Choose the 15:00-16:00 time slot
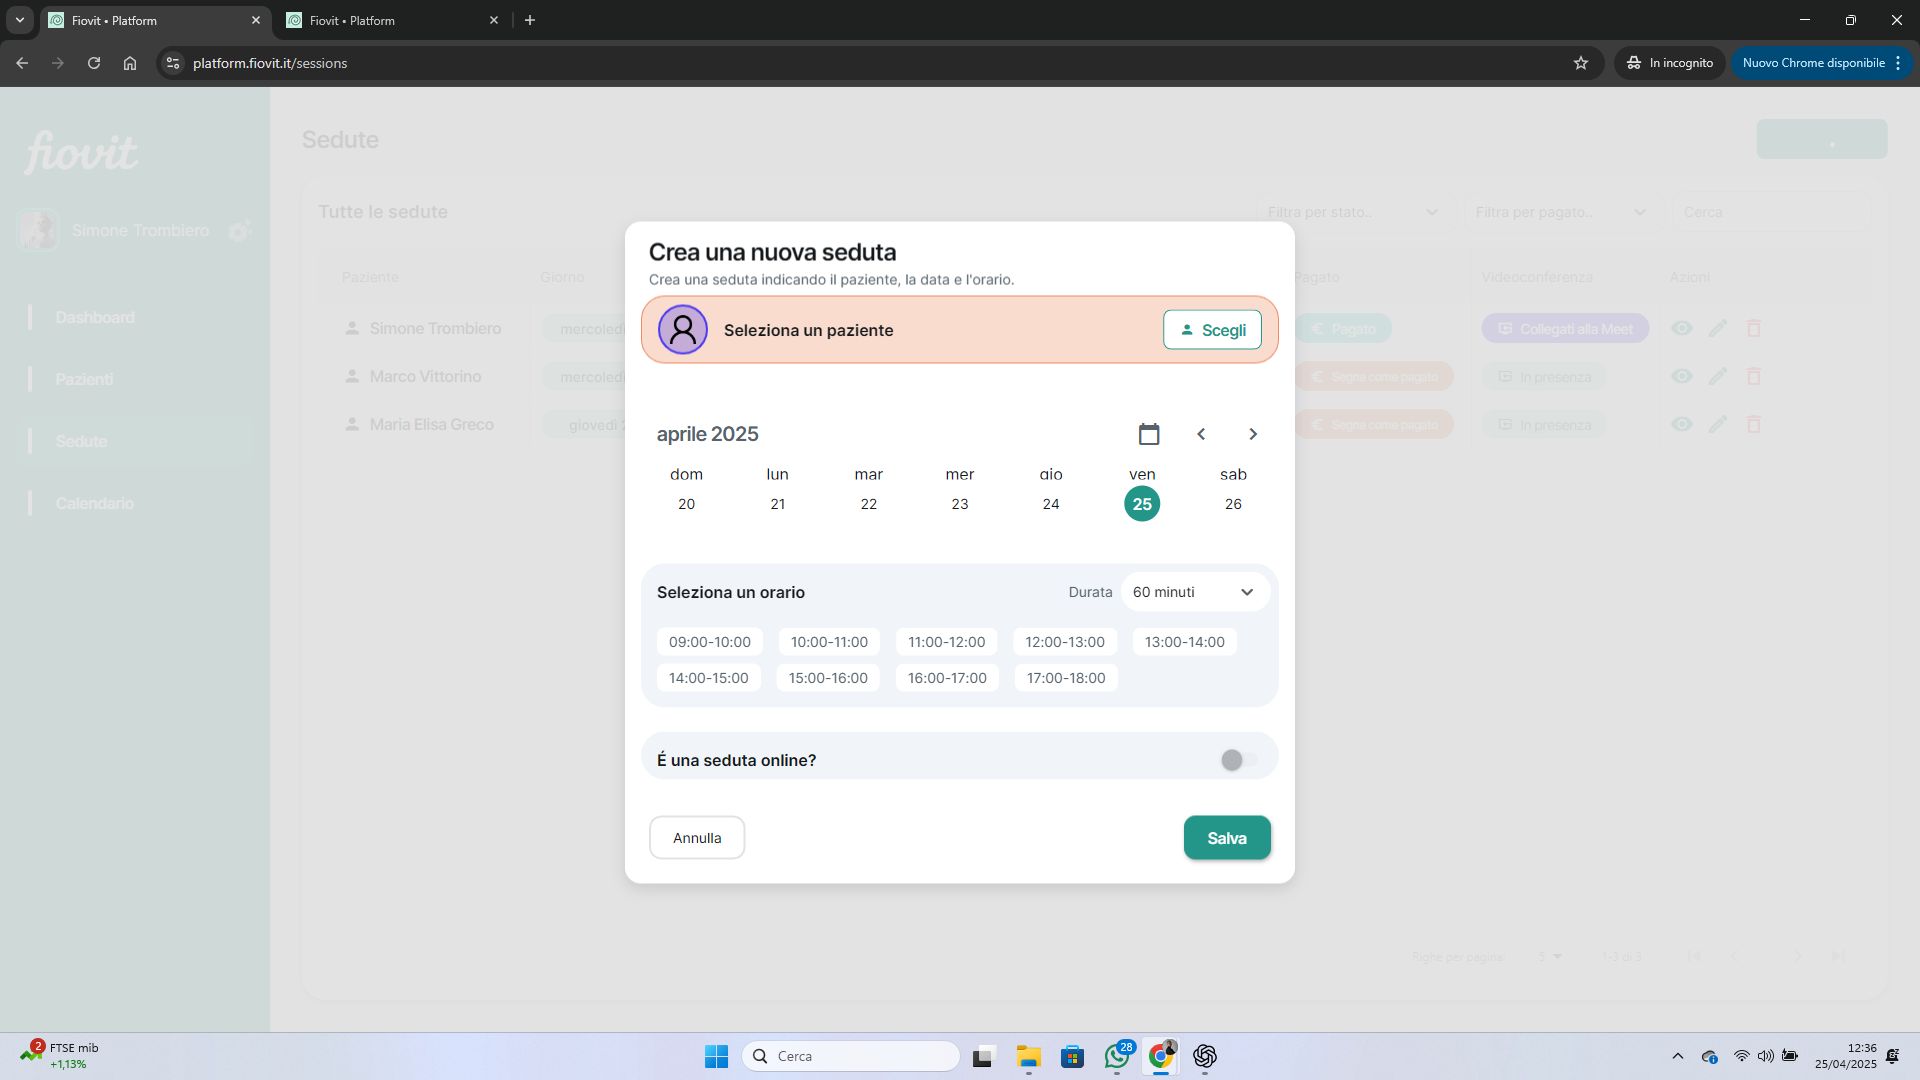The image size is (1920, 1080). (828, 678)
